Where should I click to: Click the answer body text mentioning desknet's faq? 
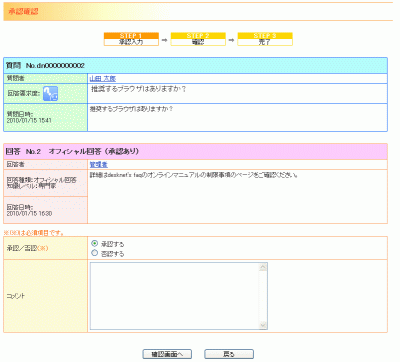pyautogui.click(x=194, y=175)
